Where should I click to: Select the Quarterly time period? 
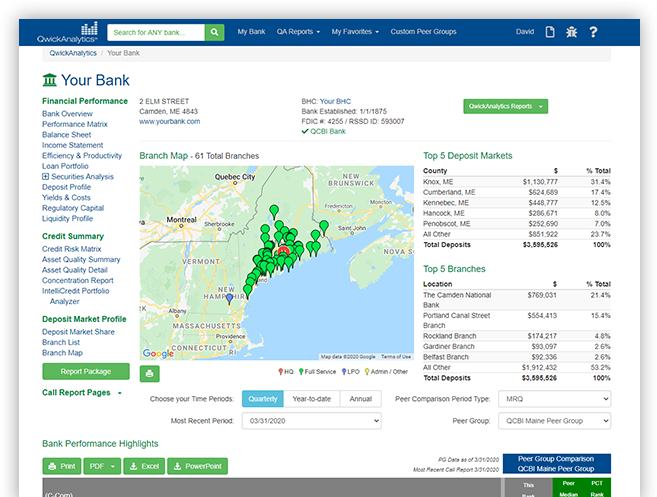coord(262,399)
